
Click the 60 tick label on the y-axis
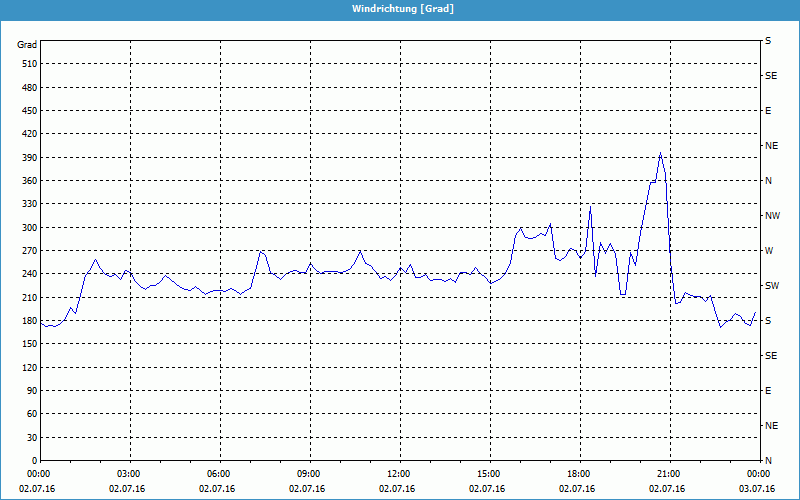point(30,414)
